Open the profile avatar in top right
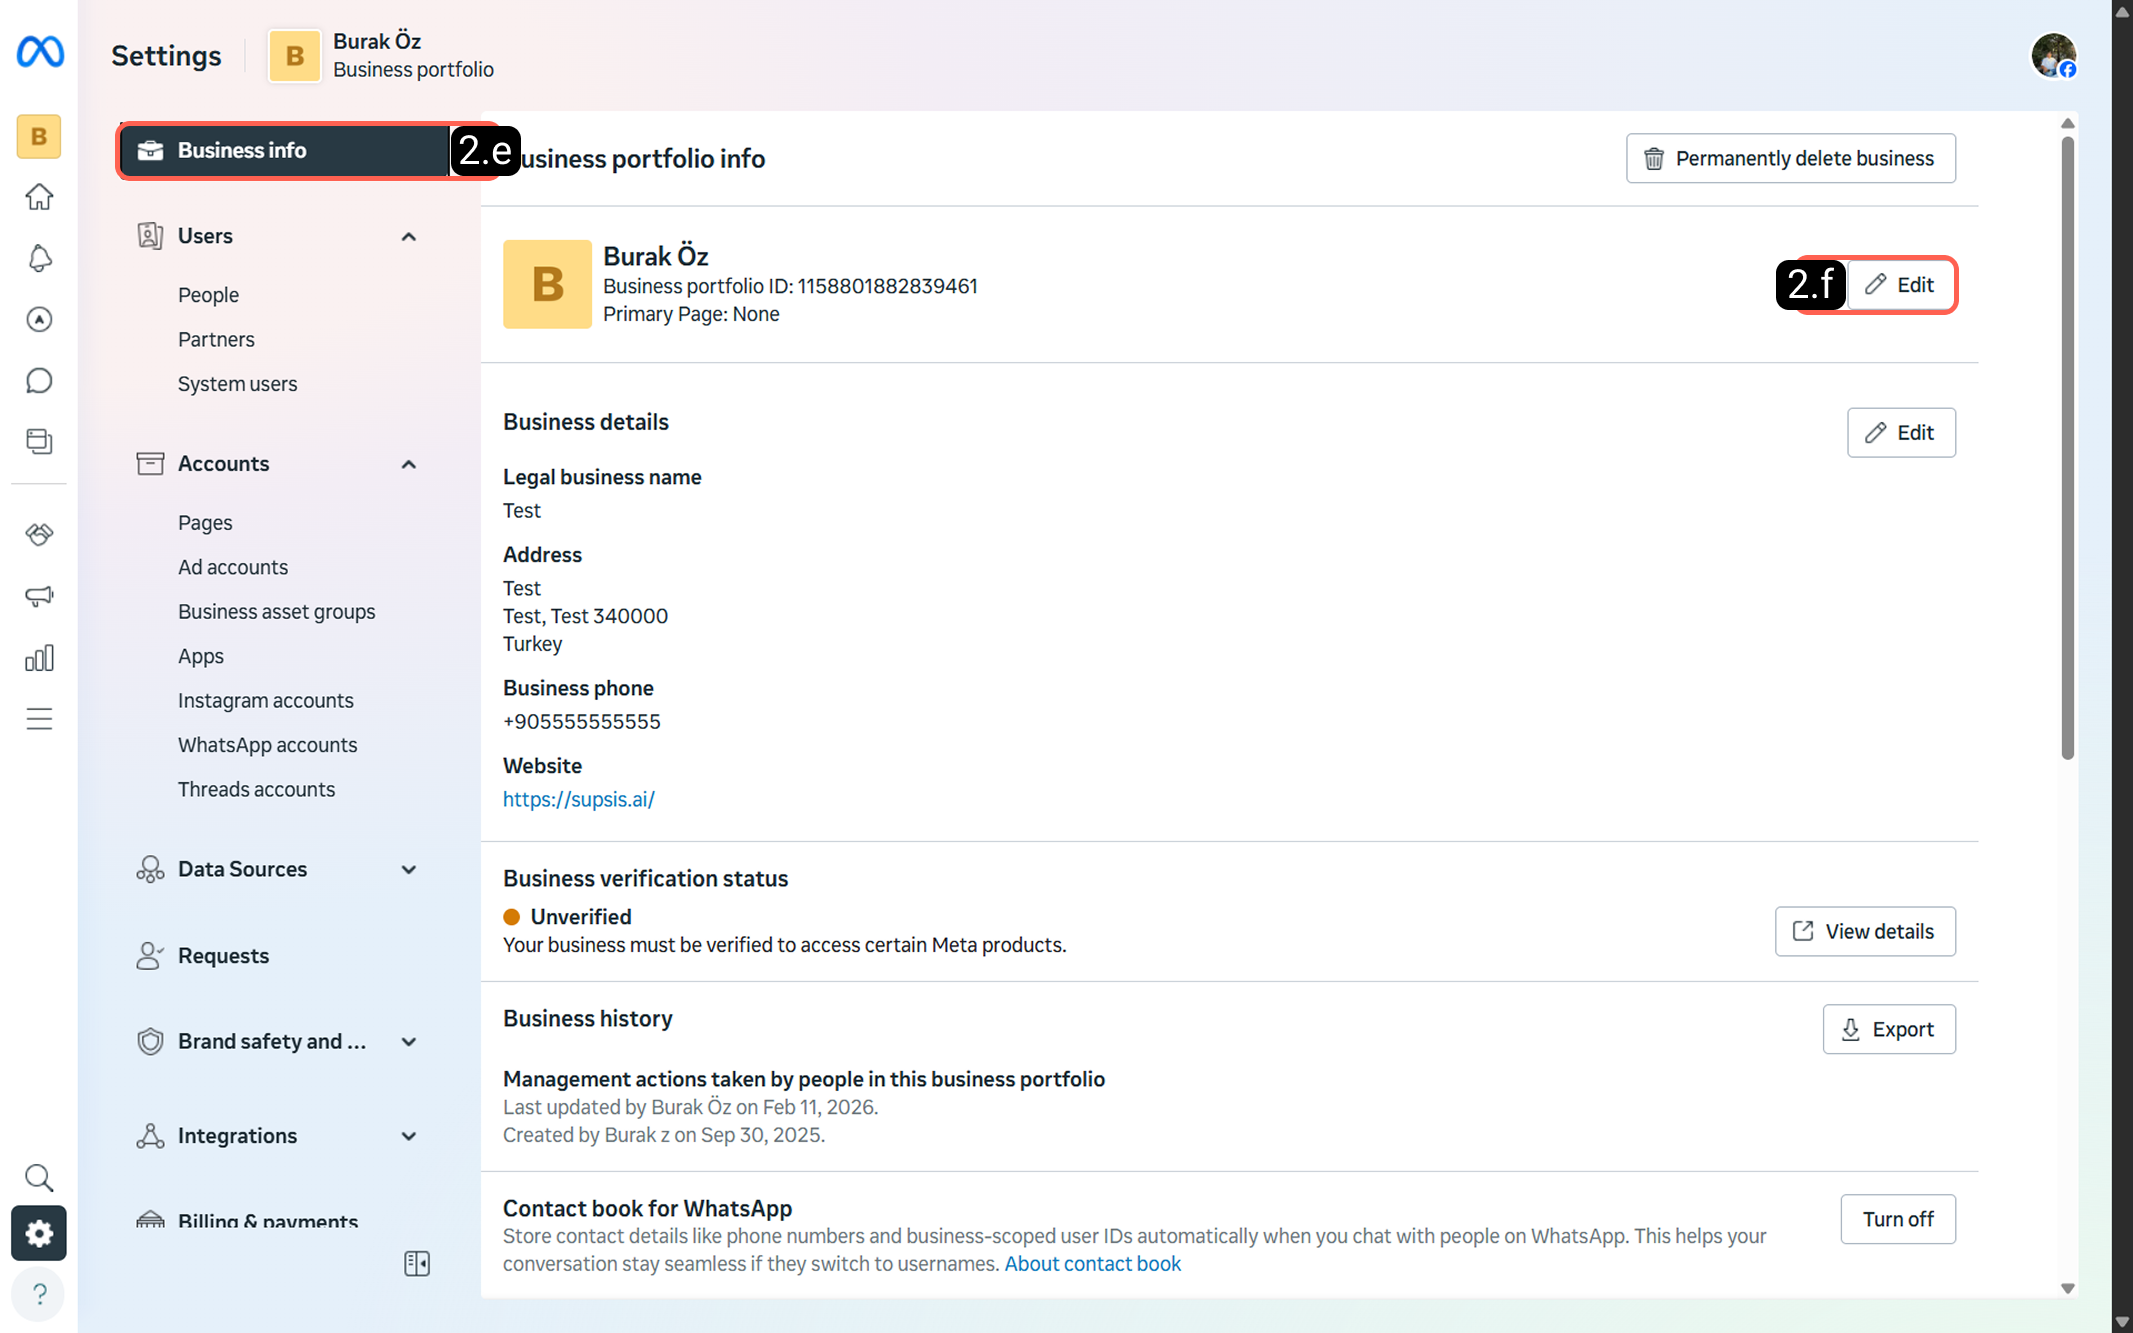Image resolution: width=2133 pixels, height=1333 pixels. [2054, 55]
